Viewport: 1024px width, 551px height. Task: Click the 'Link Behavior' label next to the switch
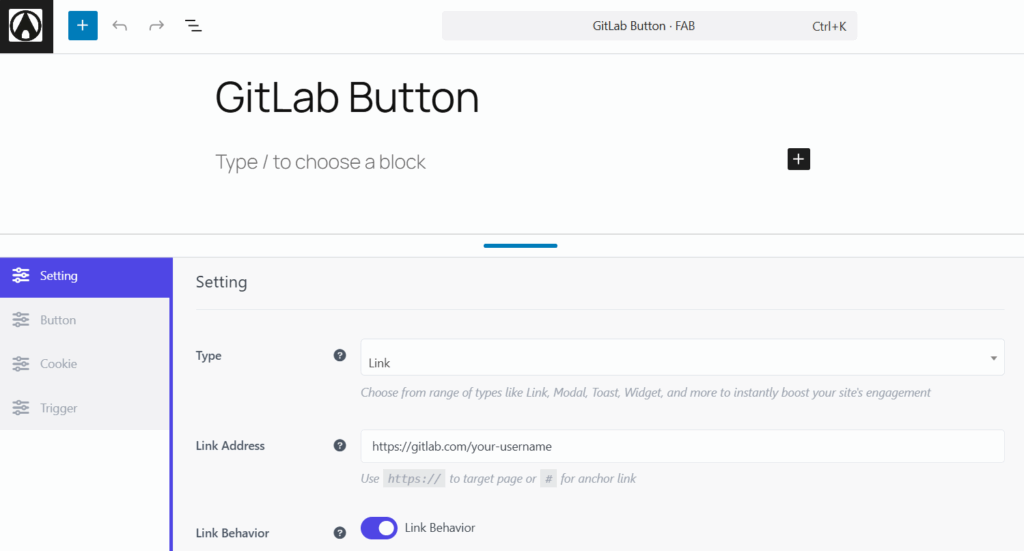[440, 527]
